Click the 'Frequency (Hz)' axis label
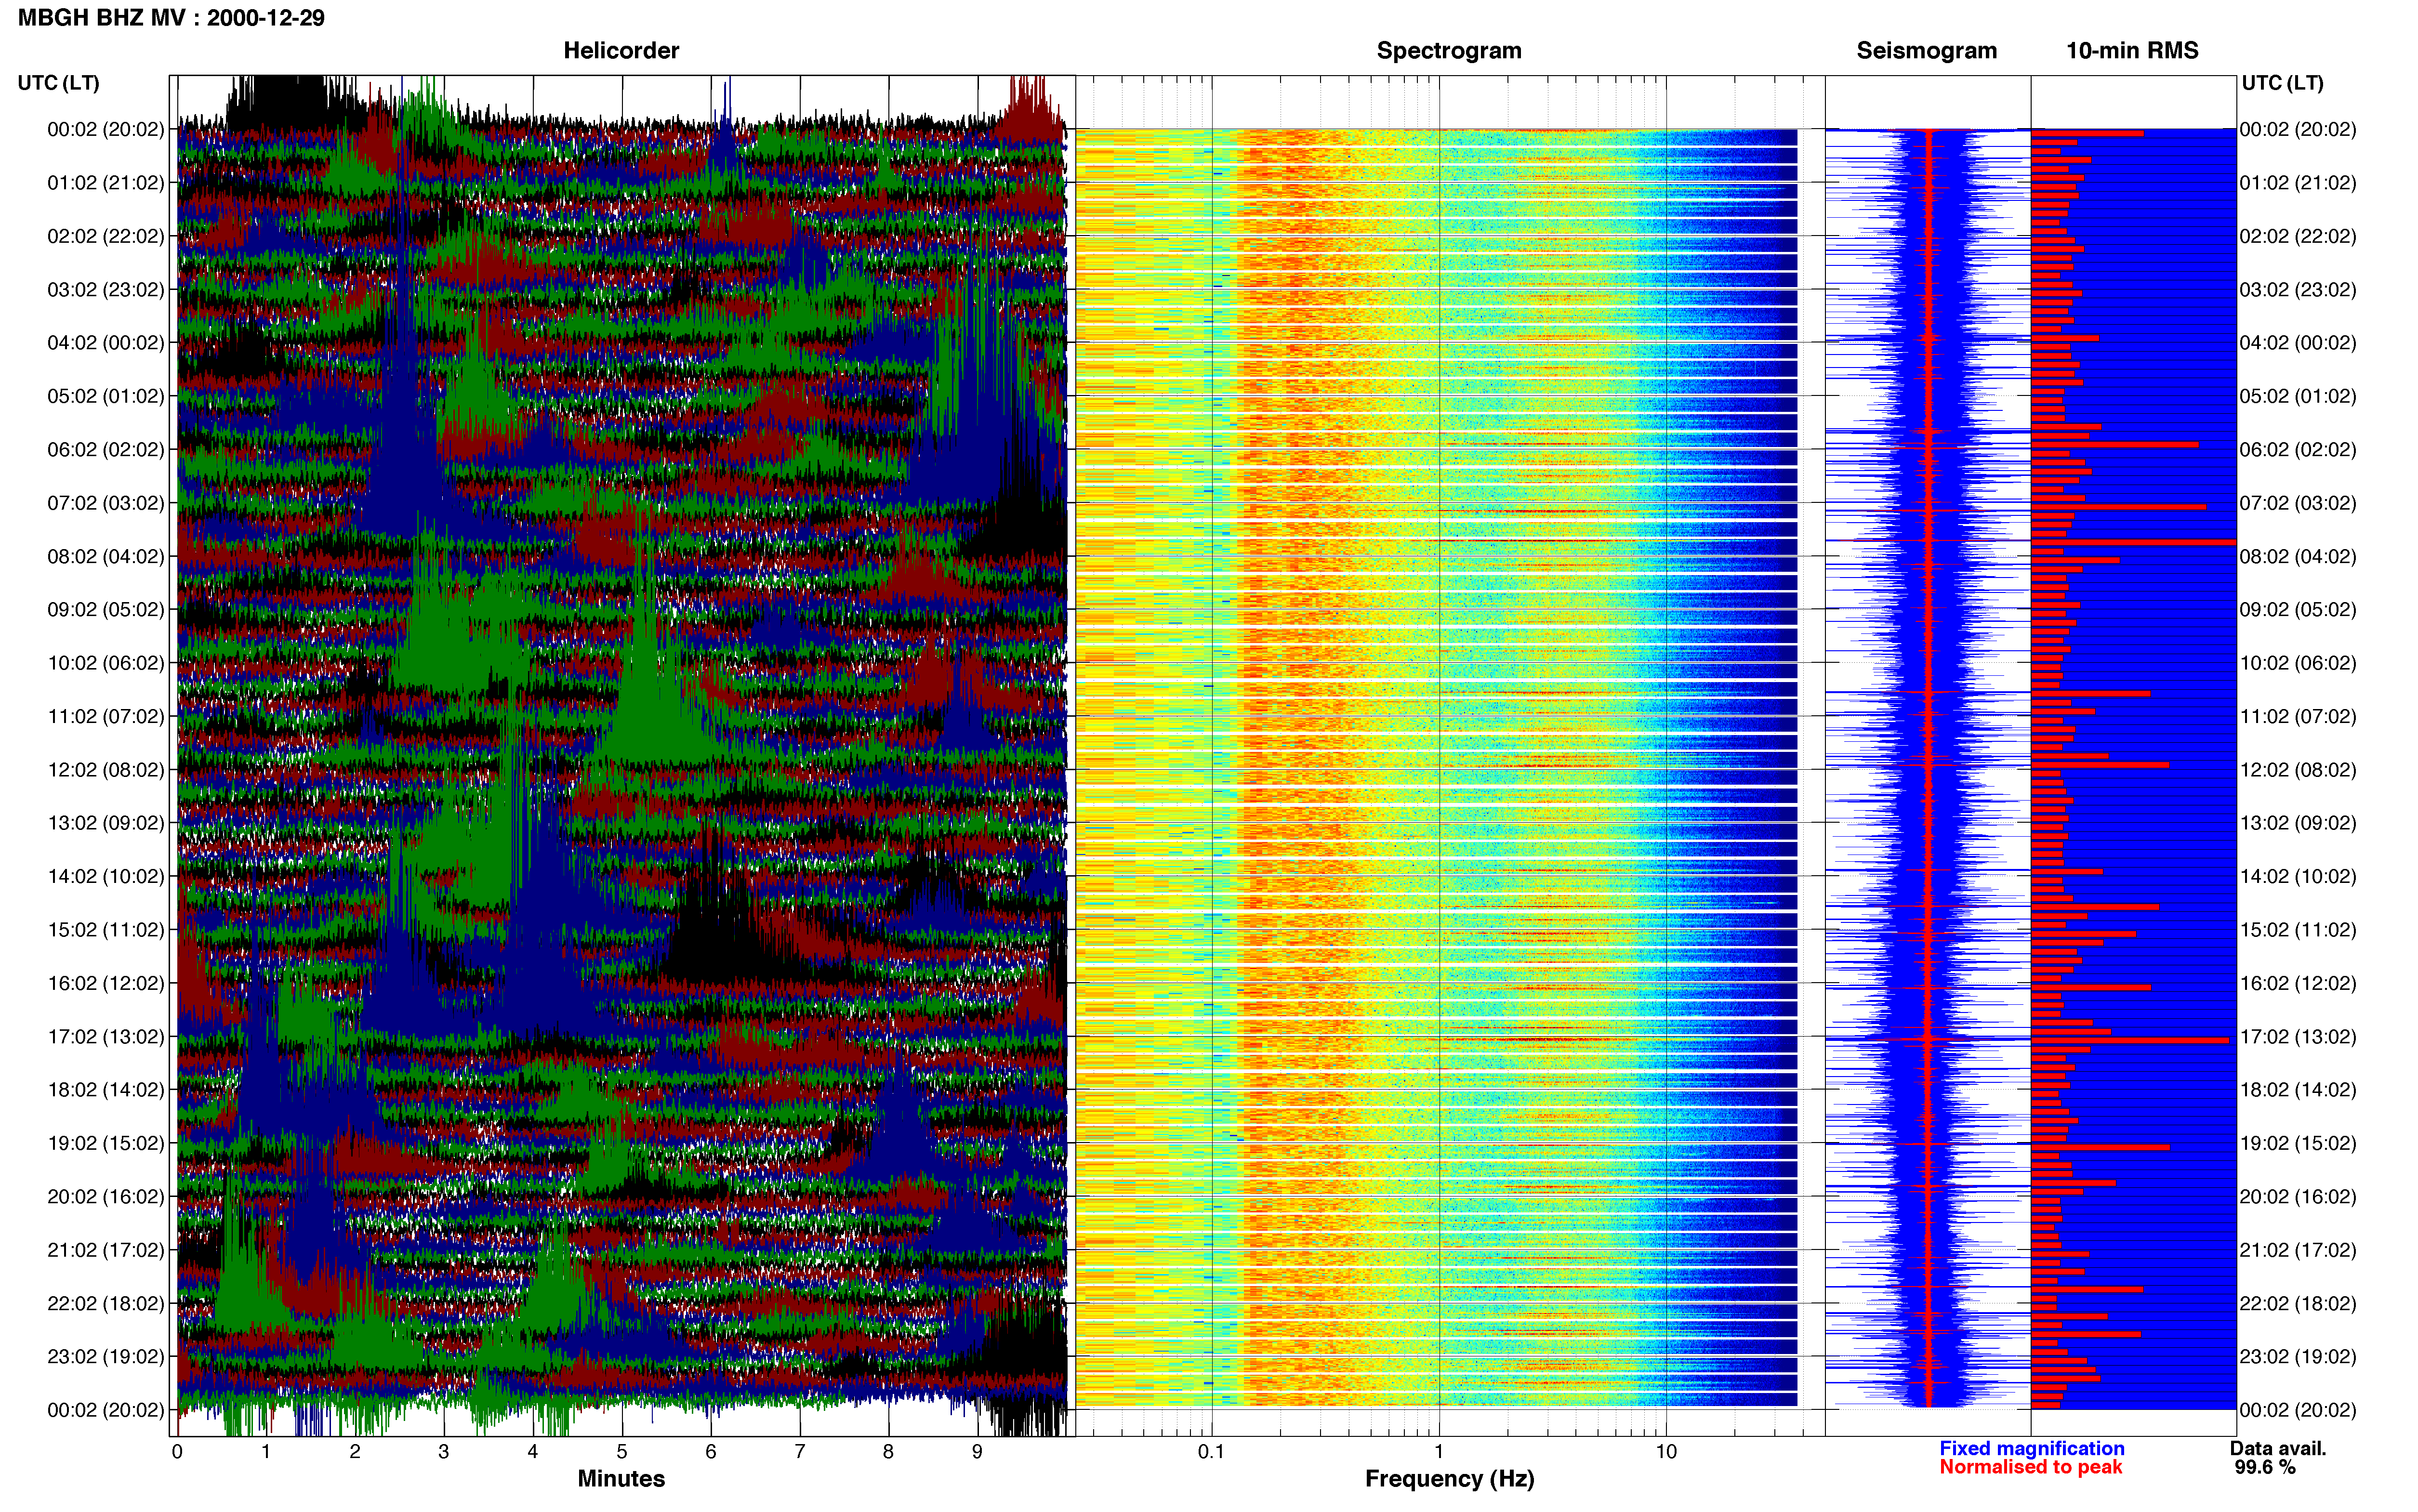2418x1512 pixels. tap(1449, 1478)
